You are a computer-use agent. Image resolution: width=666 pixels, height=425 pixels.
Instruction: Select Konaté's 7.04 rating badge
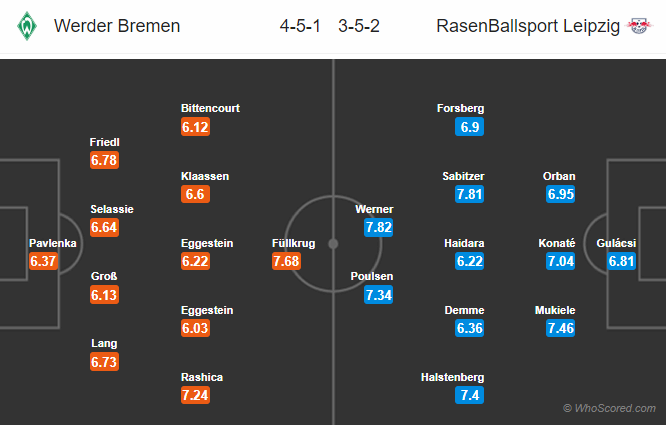point(561,262)
